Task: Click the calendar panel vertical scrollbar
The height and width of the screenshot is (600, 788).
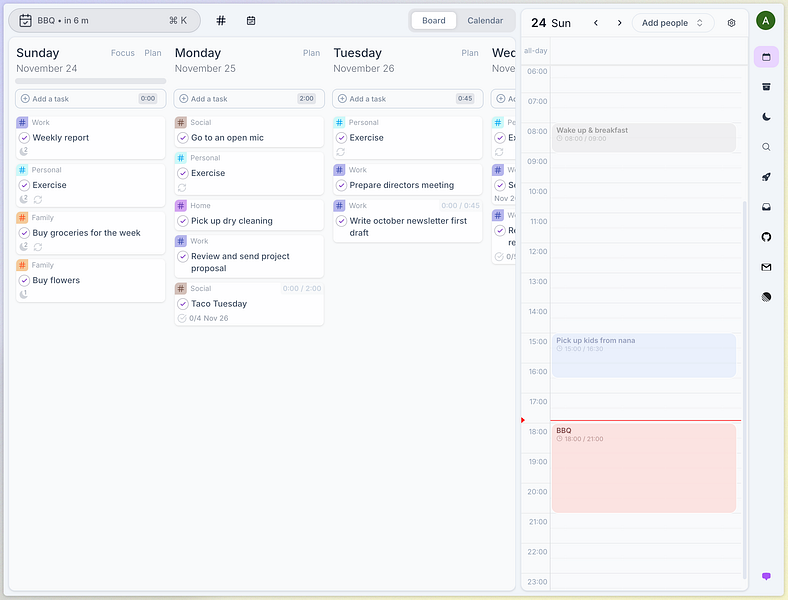Action: pos(744,389)
